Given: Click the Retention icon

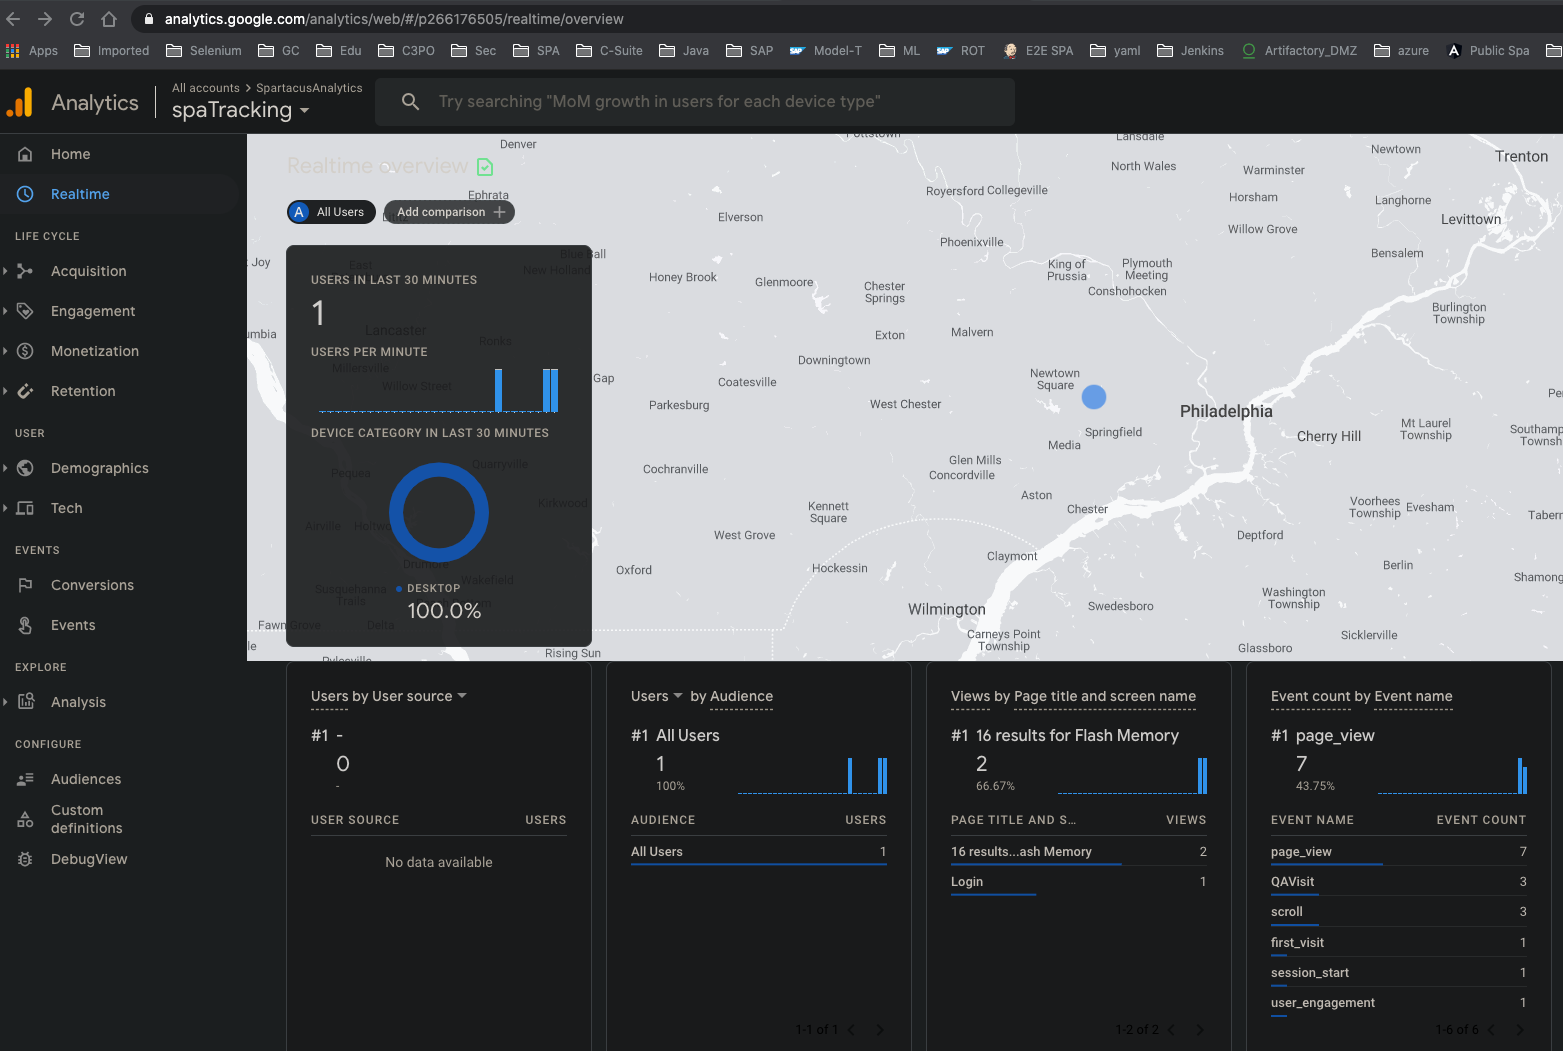Looking at the screenshot, I should [x=26, y=391].
